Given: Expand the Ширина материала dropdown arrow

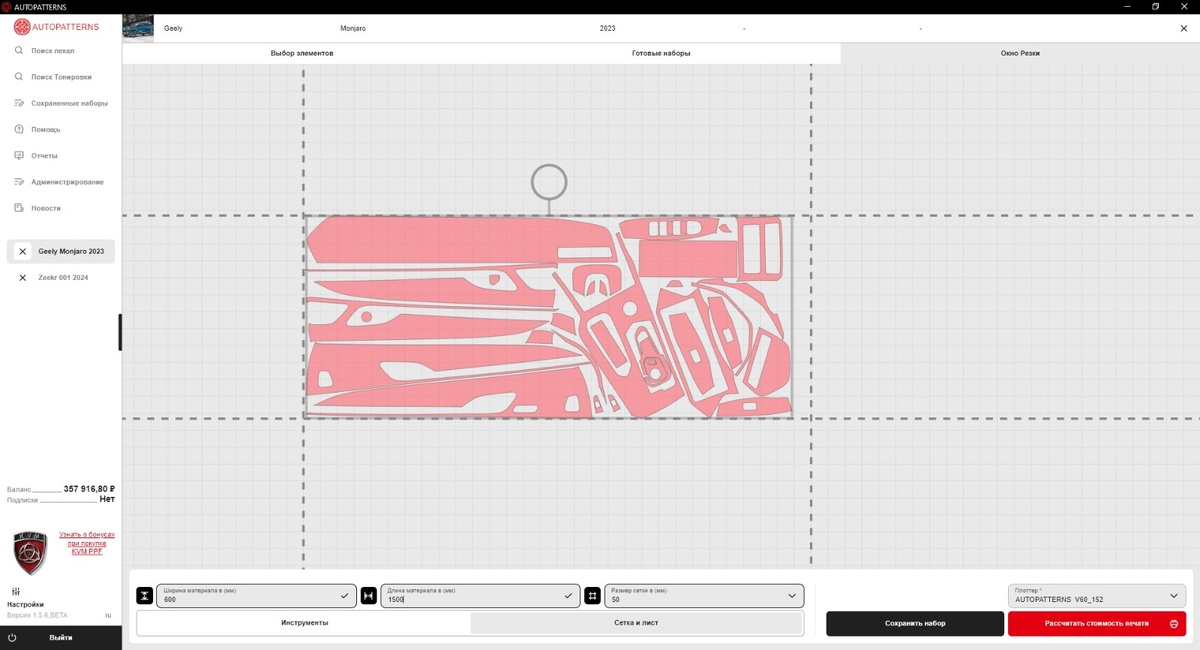Looking at the screenshot, I should pos(344,596).
